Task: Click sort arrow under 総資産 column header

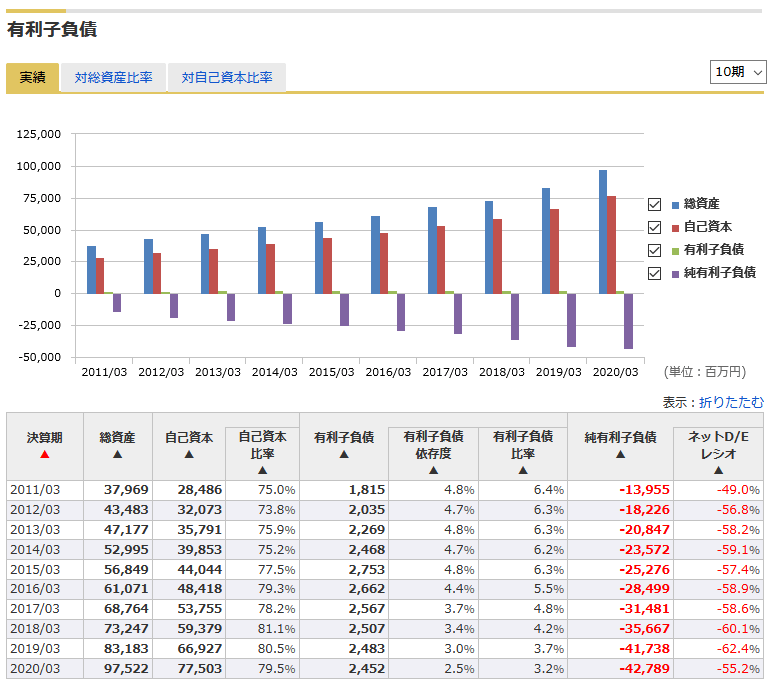Action: tap(117, 454)
